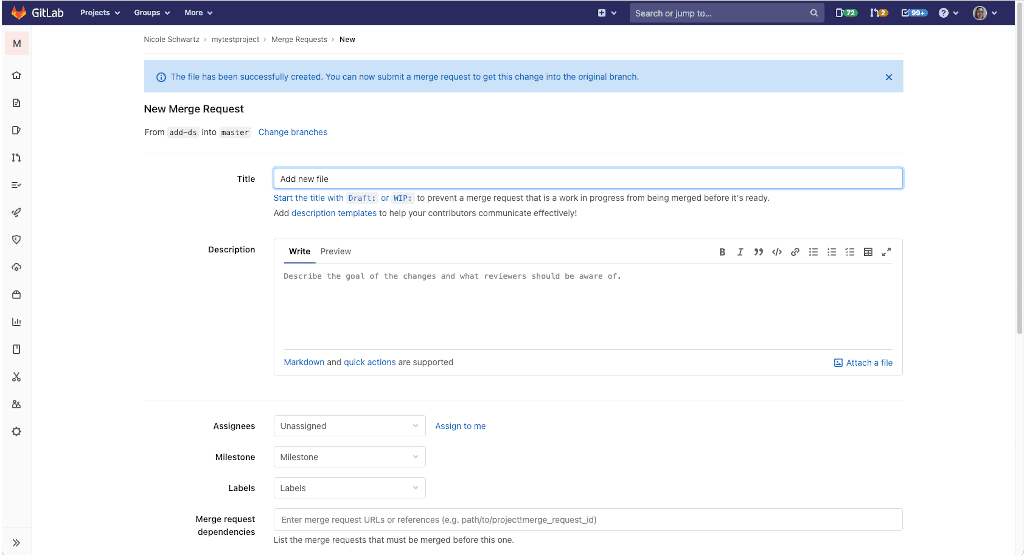Open the Requirements list icon in sidebar
This screenshot has width=1024, height=555.
(x=16, y=185)
